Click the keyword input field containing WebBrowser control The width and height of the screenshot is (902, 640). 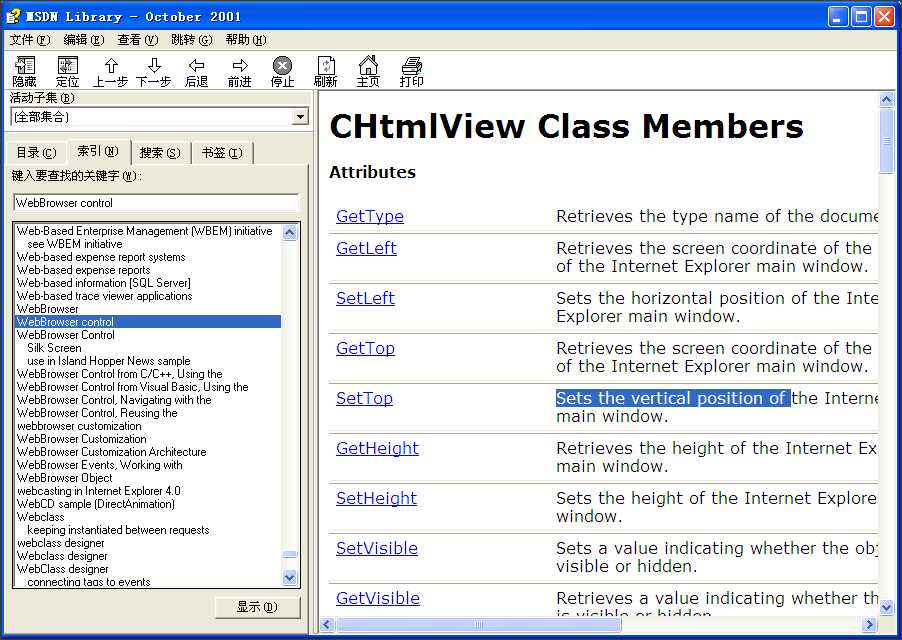(x=156, y=202)
